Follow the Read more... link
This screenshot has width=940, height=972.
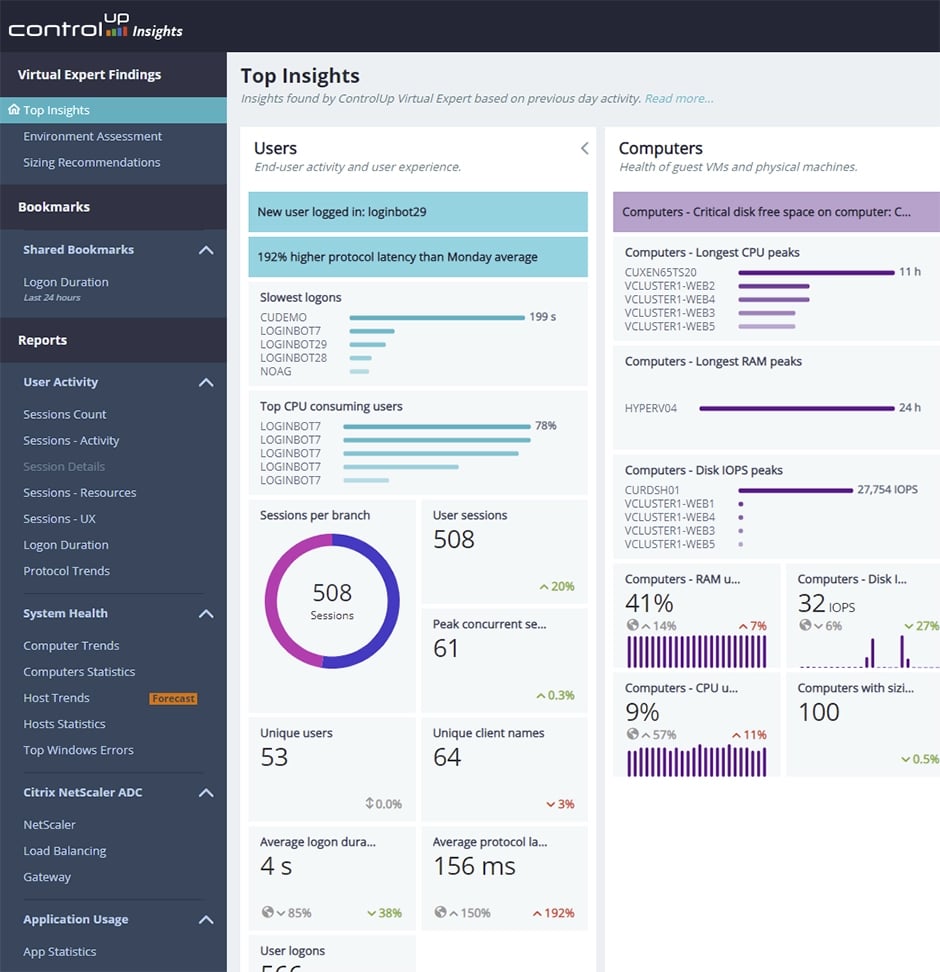(x=679, y=99)
